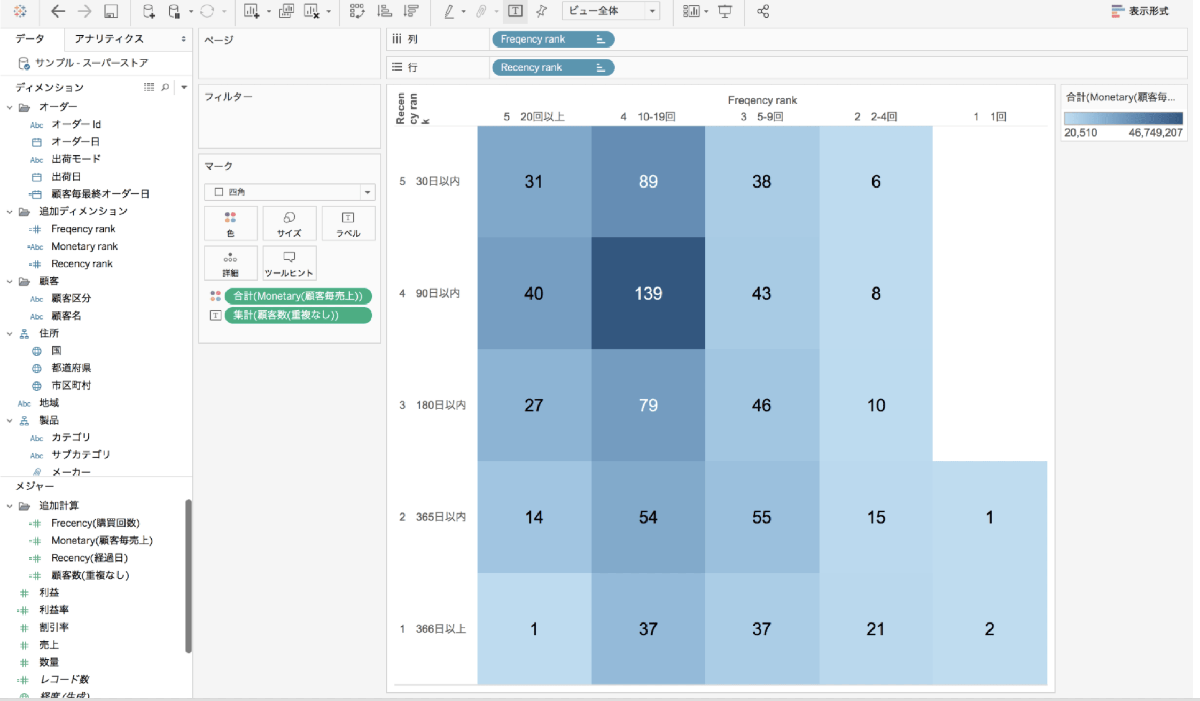Image resolution: width=1200 pixels, height=701 pixels.
Task: Click the Share icon in toolbar
Action: tap(764, 12)
